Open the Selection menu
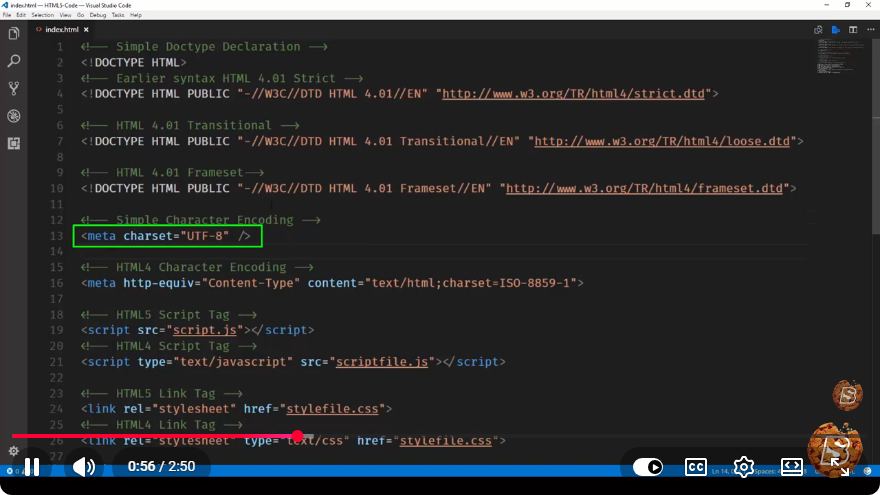 [x=42, y=15]
